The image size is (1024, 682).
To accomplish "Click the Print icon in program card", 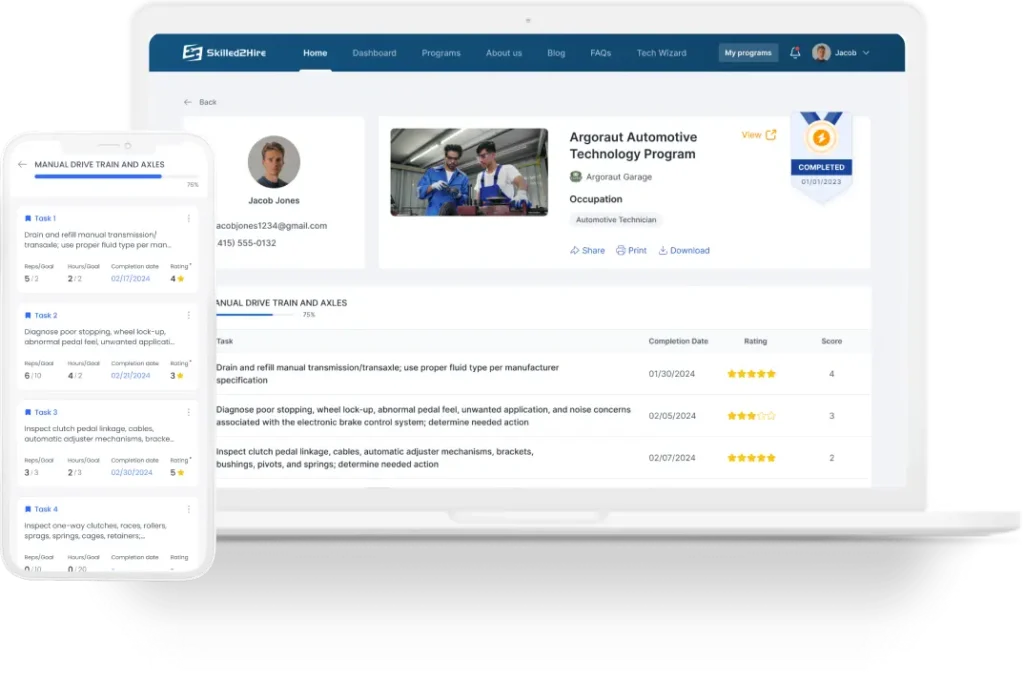I will pyautogui.click(x=621, y=250).
